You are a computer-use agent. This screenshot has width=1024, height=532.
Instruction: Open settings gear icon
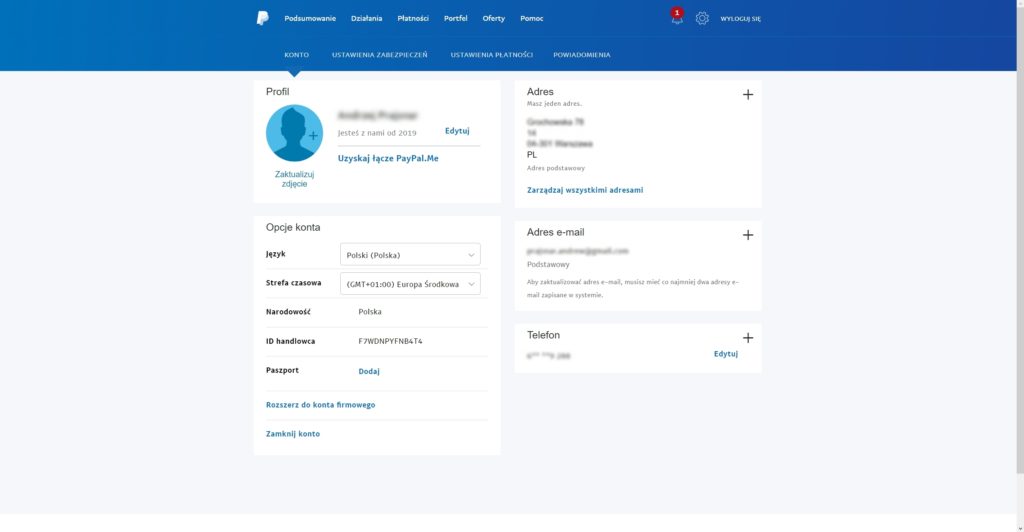[x=702, y=18]
